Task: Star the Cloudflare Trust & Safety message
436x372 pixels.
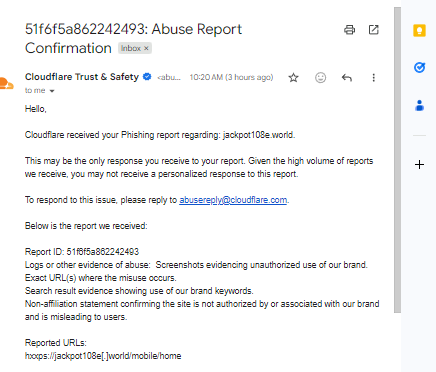Action: (293, 78)
